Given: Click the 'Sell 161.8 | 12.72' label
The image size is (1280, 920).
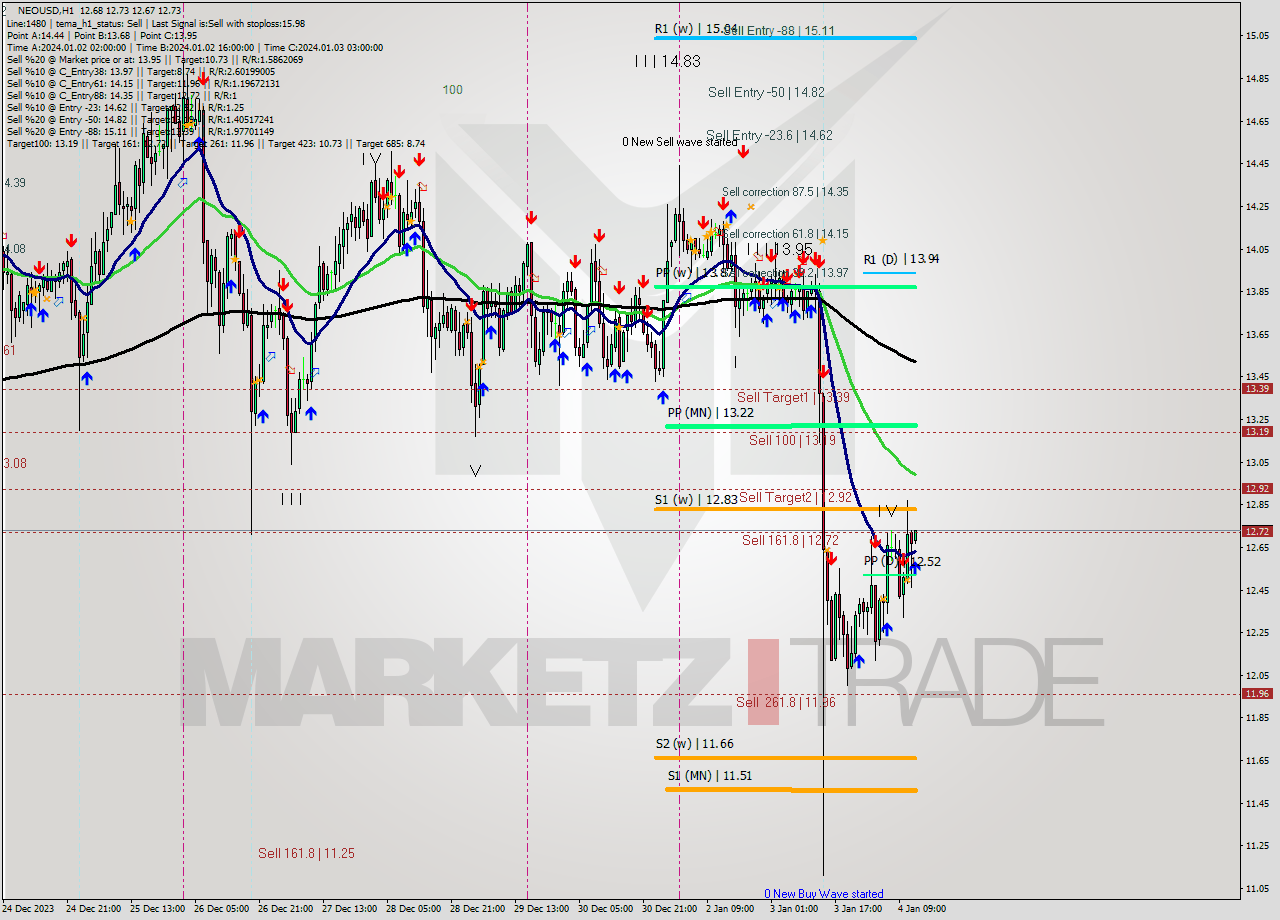Looking at the screenshot, I should tap(791, 540).
